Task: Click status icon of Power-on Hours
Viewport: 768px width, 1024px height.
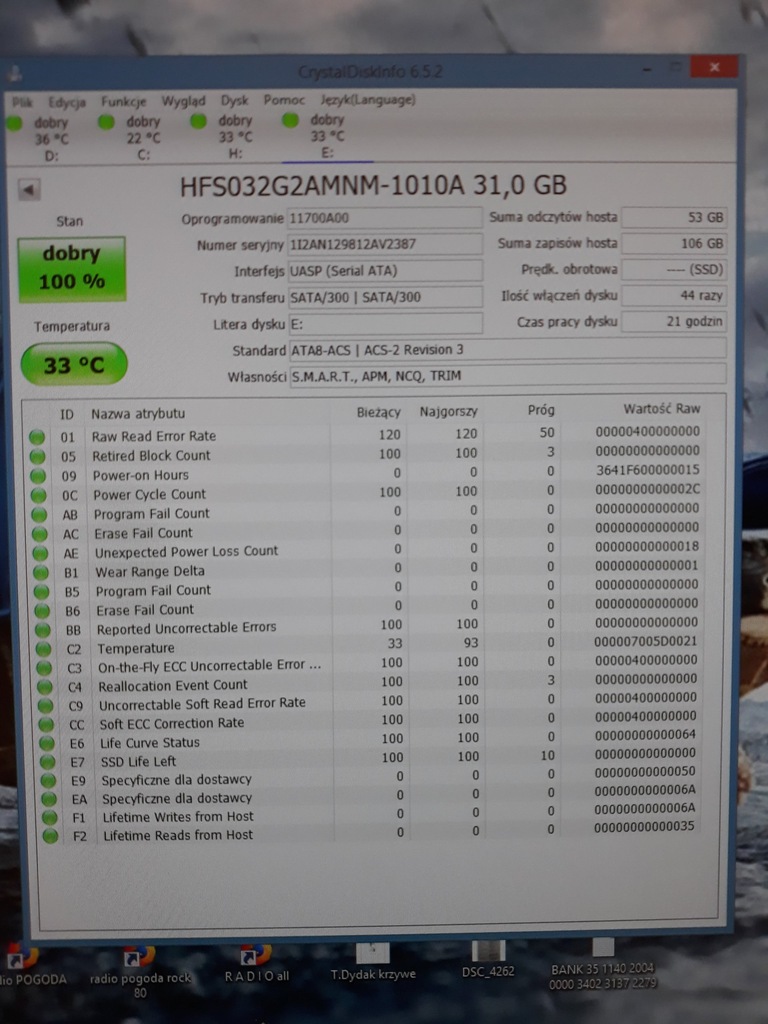Action: pyautogui.click(x=38, y=475)
